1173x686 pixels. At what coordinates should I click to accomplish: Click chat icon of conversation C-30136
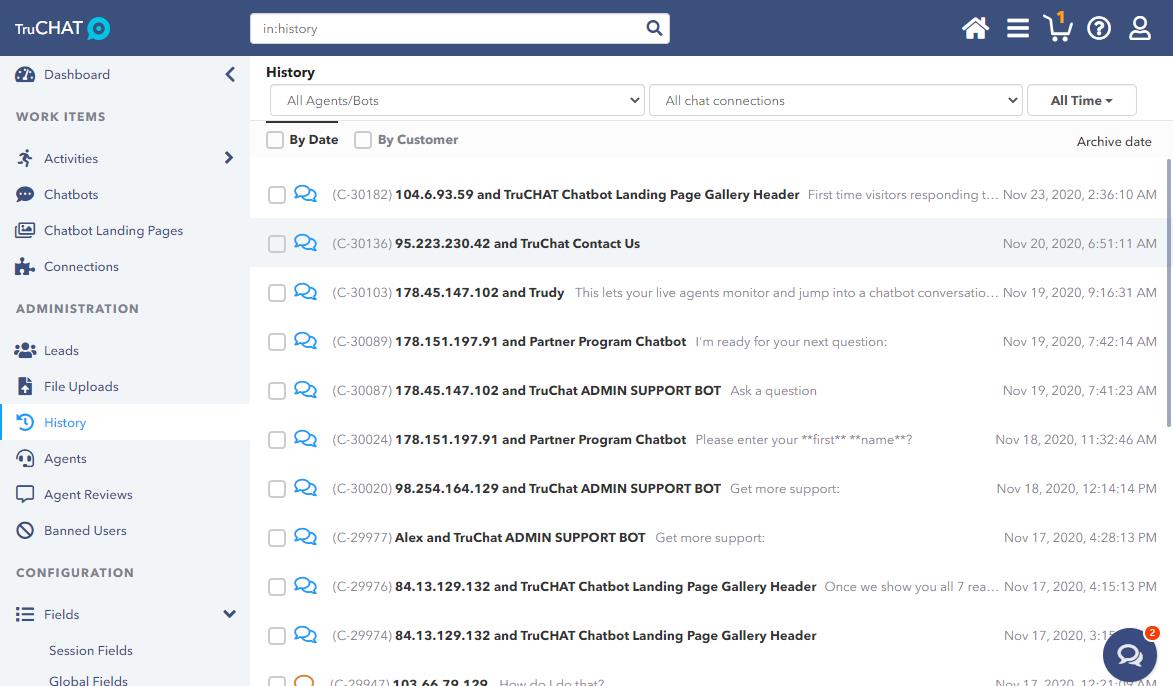pyautogui.click(x=305, y=242)
